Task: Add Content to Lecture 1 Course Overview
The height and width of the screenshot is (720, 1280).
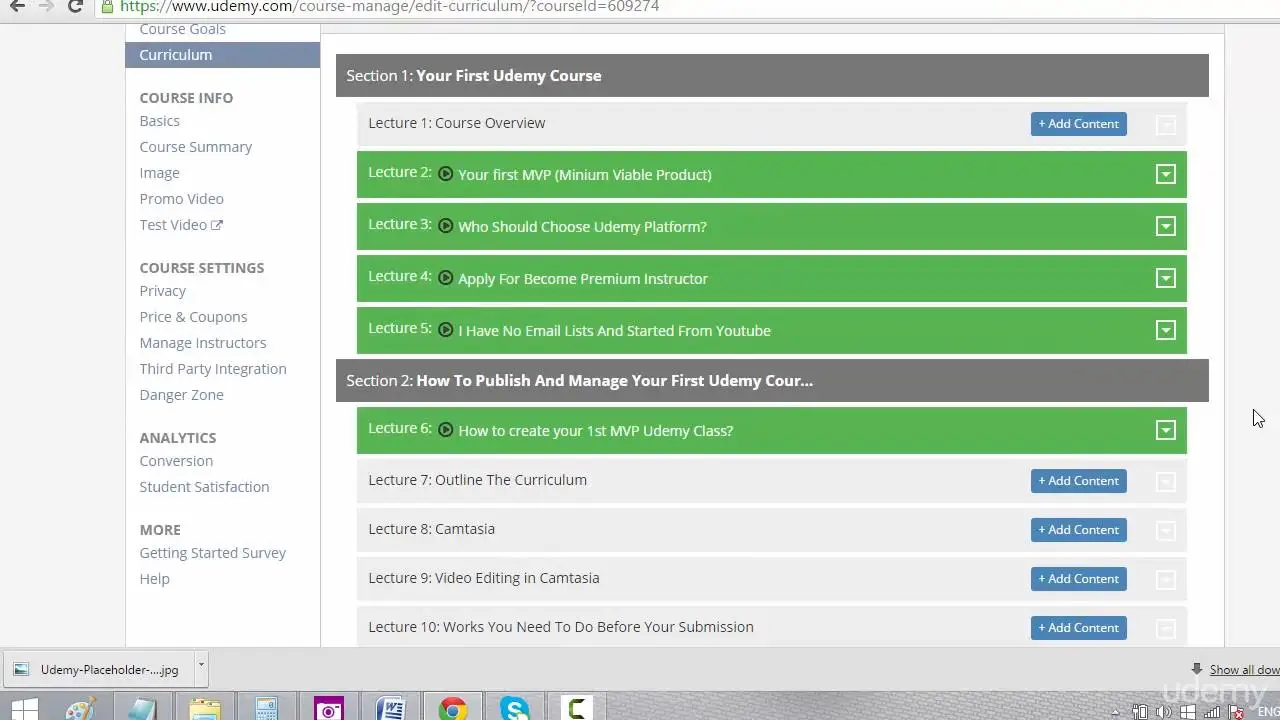Action: click(x=1078, y=124)
